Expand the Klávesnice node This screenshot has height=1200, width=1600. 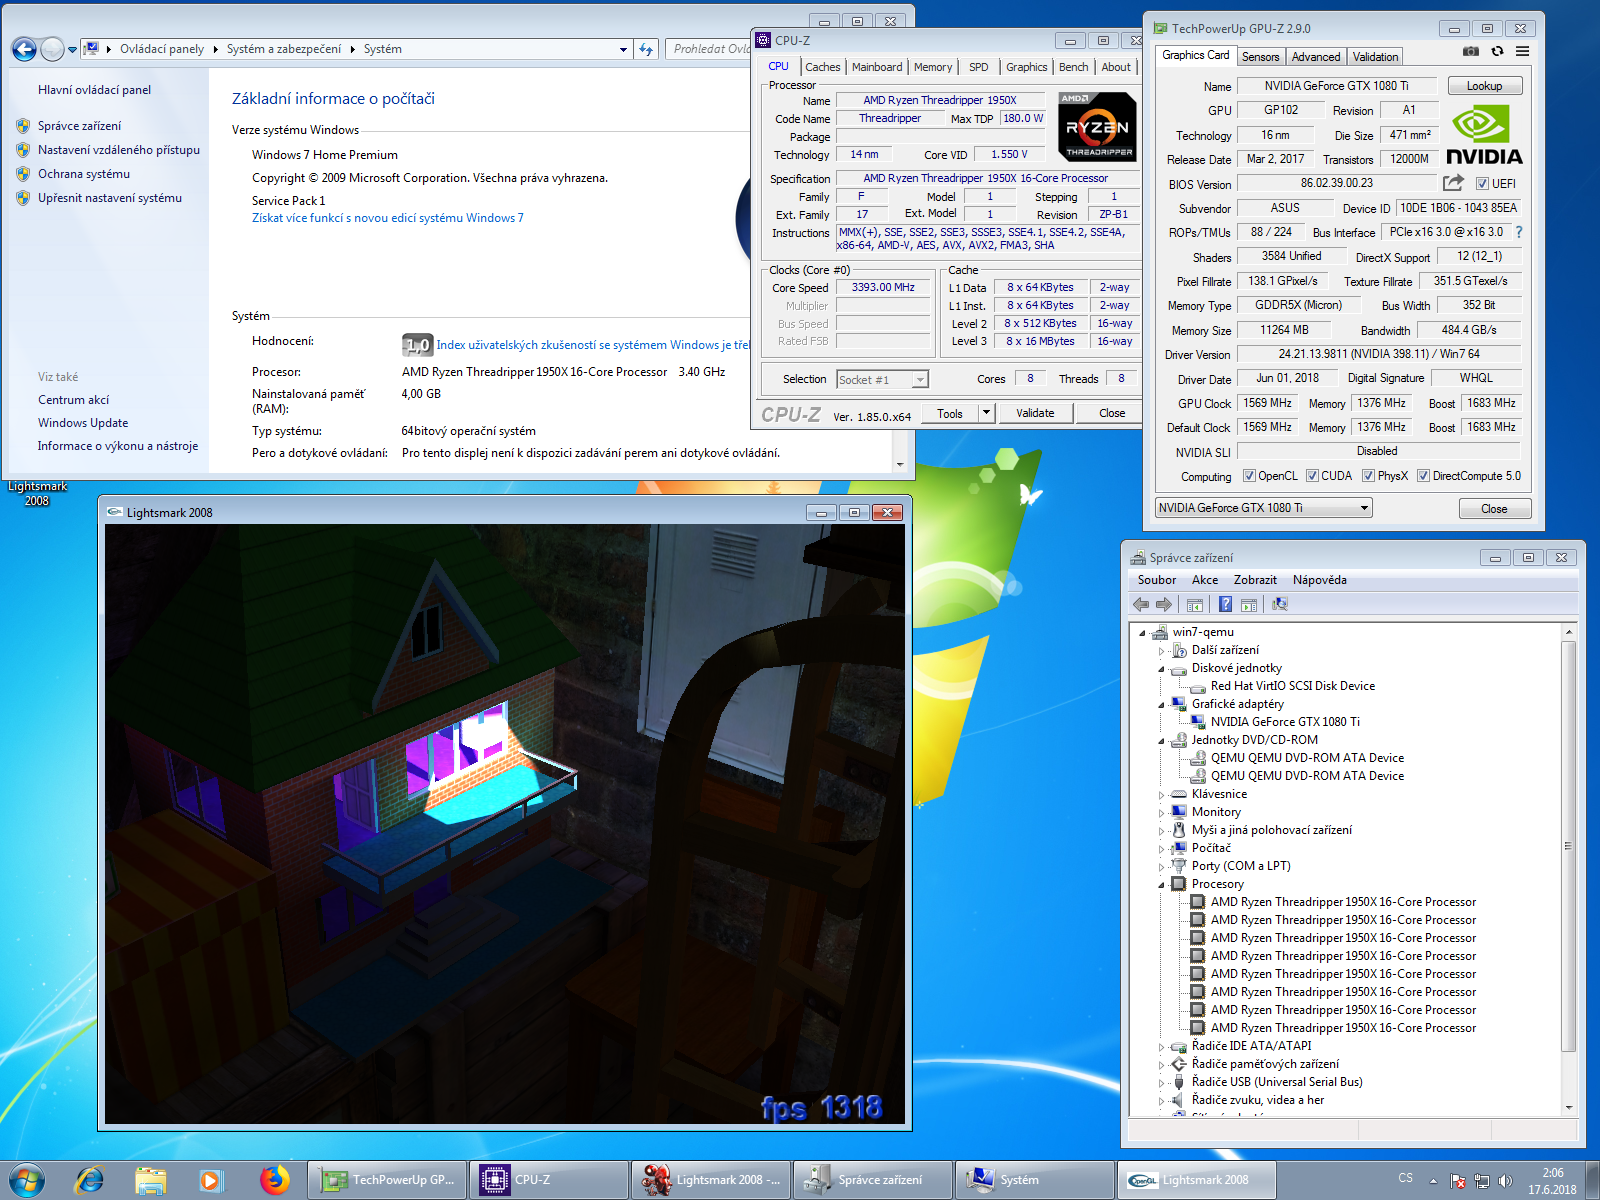tap(1162, 794)
